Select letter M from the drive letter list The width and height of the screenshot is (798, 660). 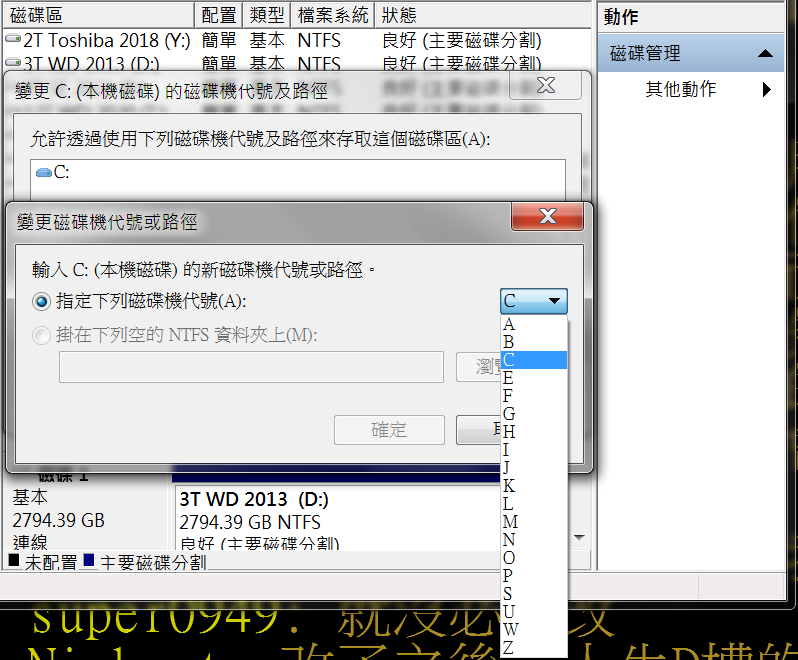(x=510, y=521)
